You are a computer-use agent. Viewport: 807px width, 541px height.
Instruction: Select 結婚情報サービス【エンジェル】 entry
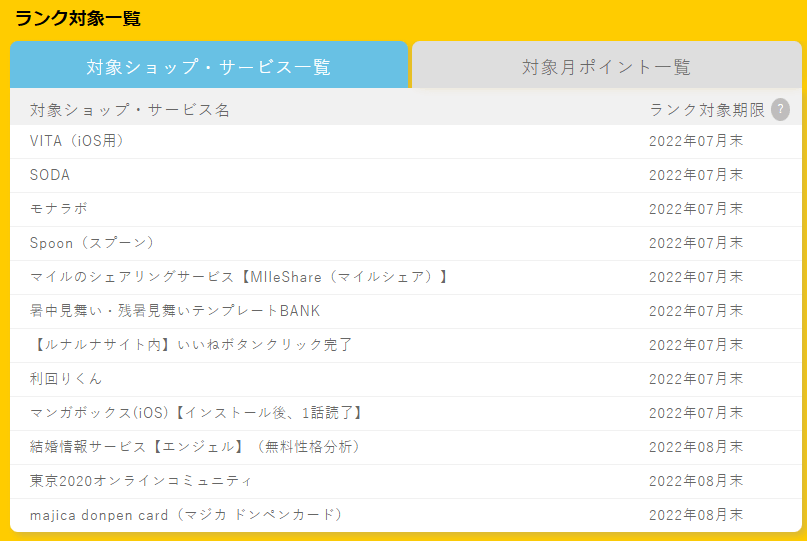(x=196, y=447)
